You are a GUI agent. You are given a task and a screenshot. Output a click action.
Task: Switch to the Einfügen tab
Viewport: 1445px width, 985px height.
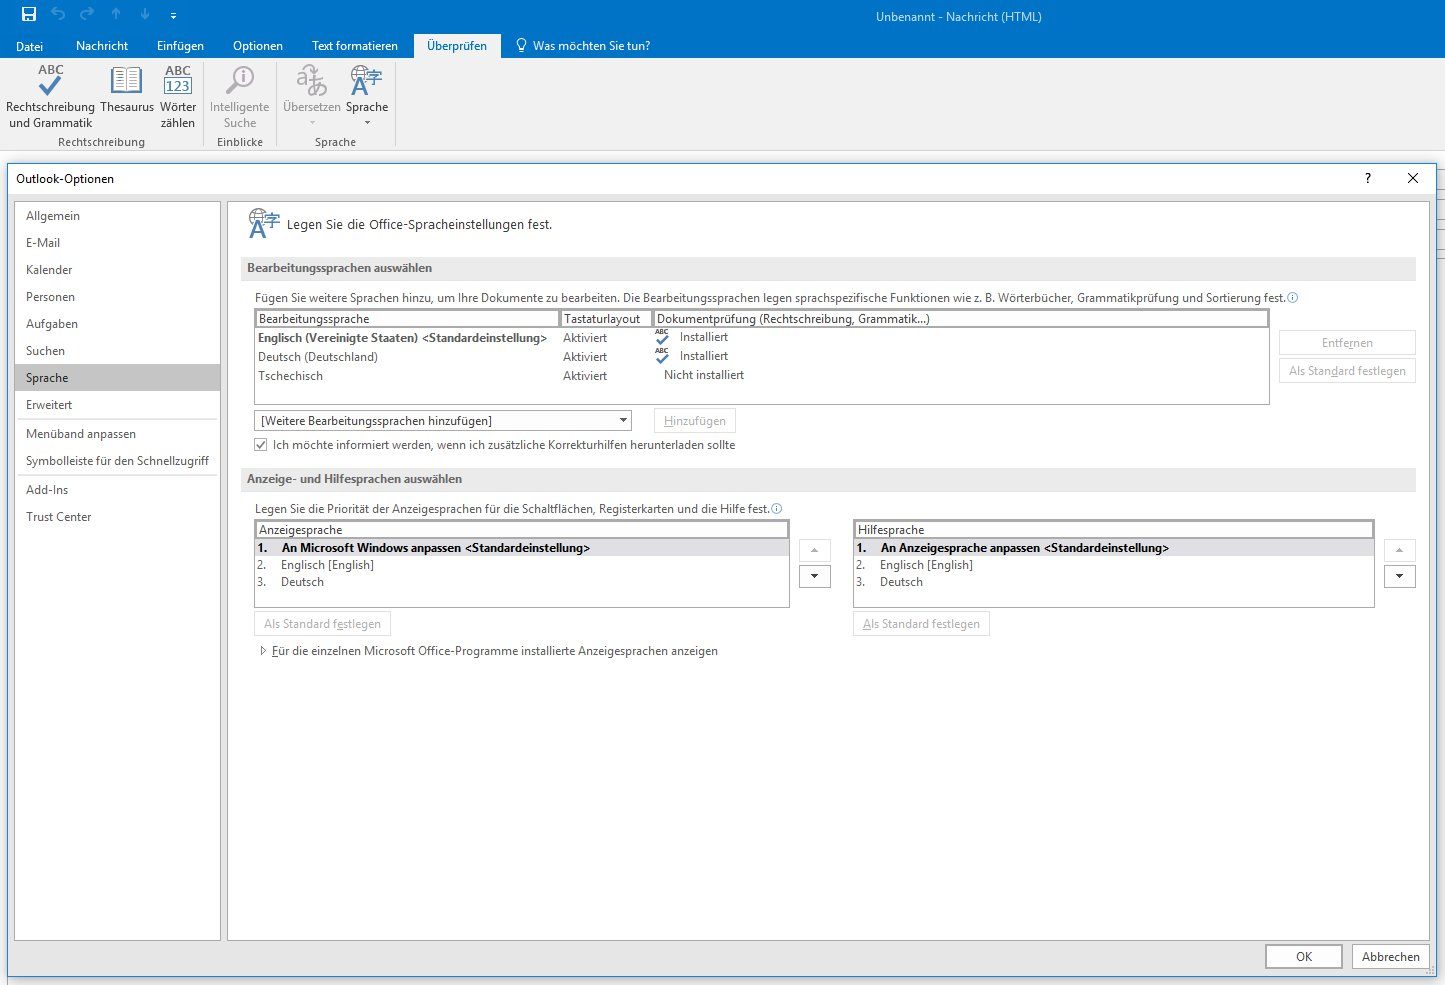[x=180, y=46]
